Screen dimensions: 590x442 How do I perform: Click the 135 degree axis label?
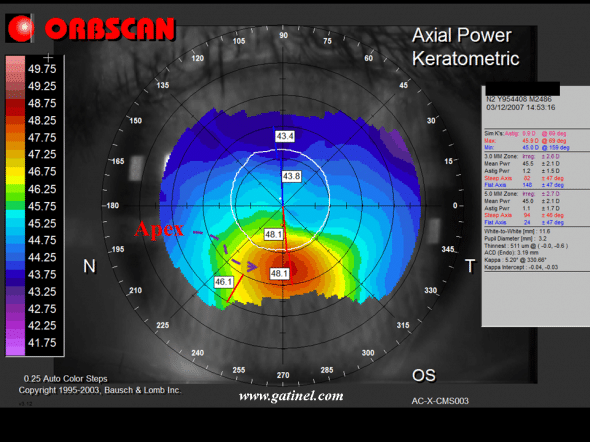tap(163, 85)
